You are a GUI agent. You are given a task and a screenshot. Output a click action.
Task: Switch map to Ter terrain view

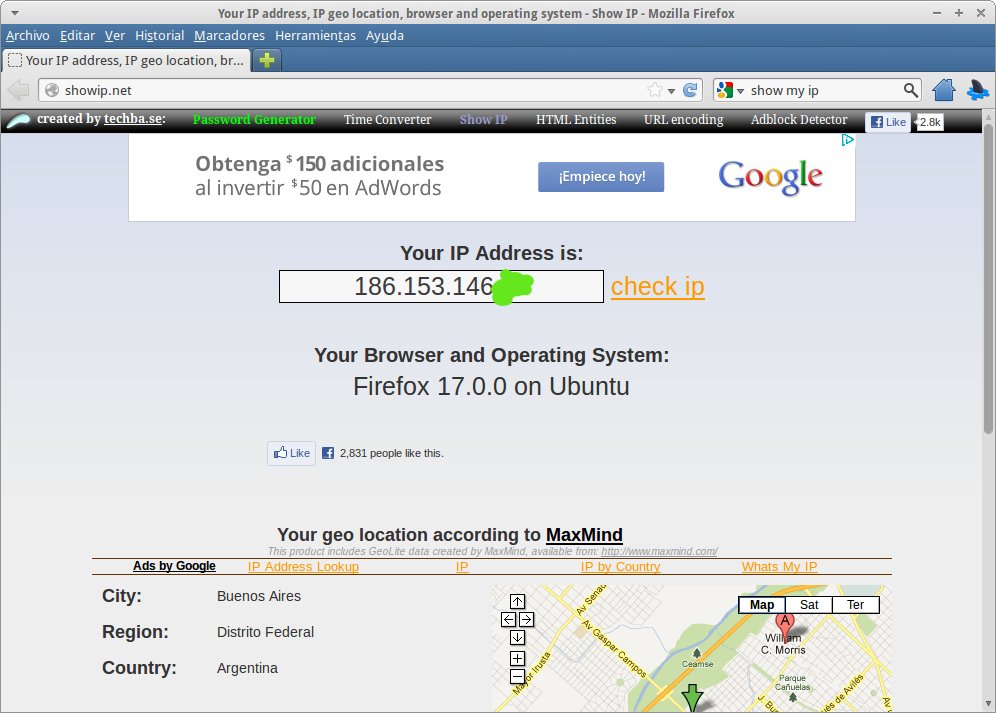pos(856,605)
